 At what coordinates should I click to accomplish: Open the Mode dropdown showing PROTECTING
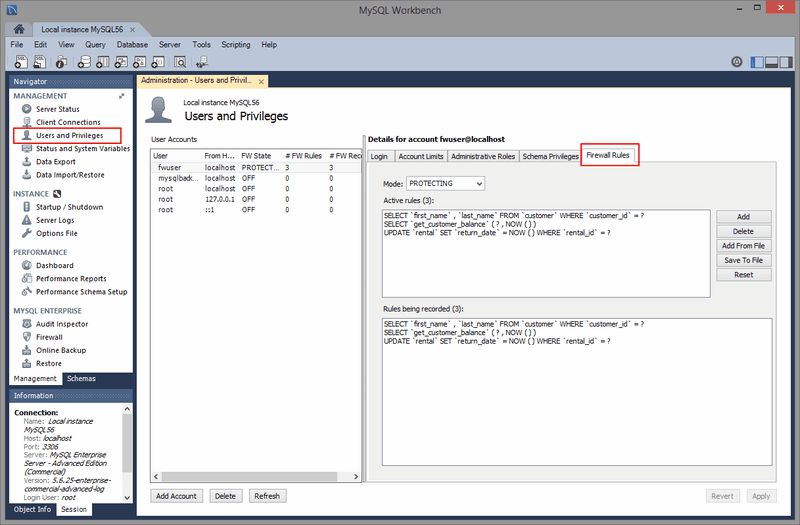pos(446,183)
